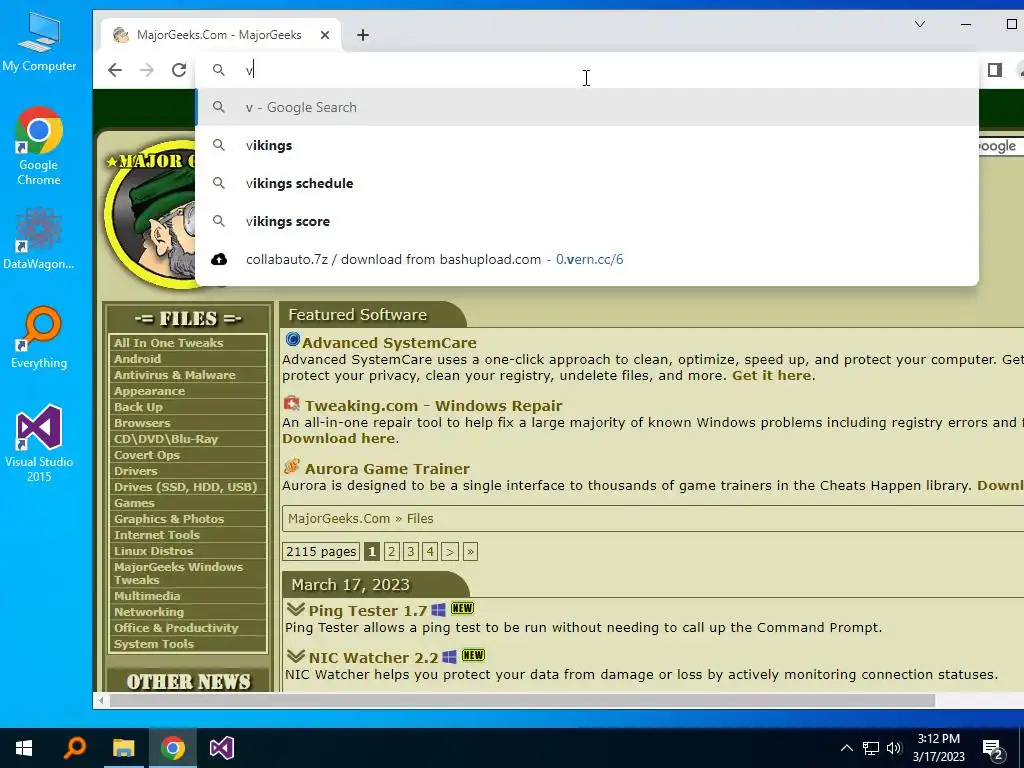
Task: Open Tweaking.com - Windows Repair link
Action: coord(434,406)
